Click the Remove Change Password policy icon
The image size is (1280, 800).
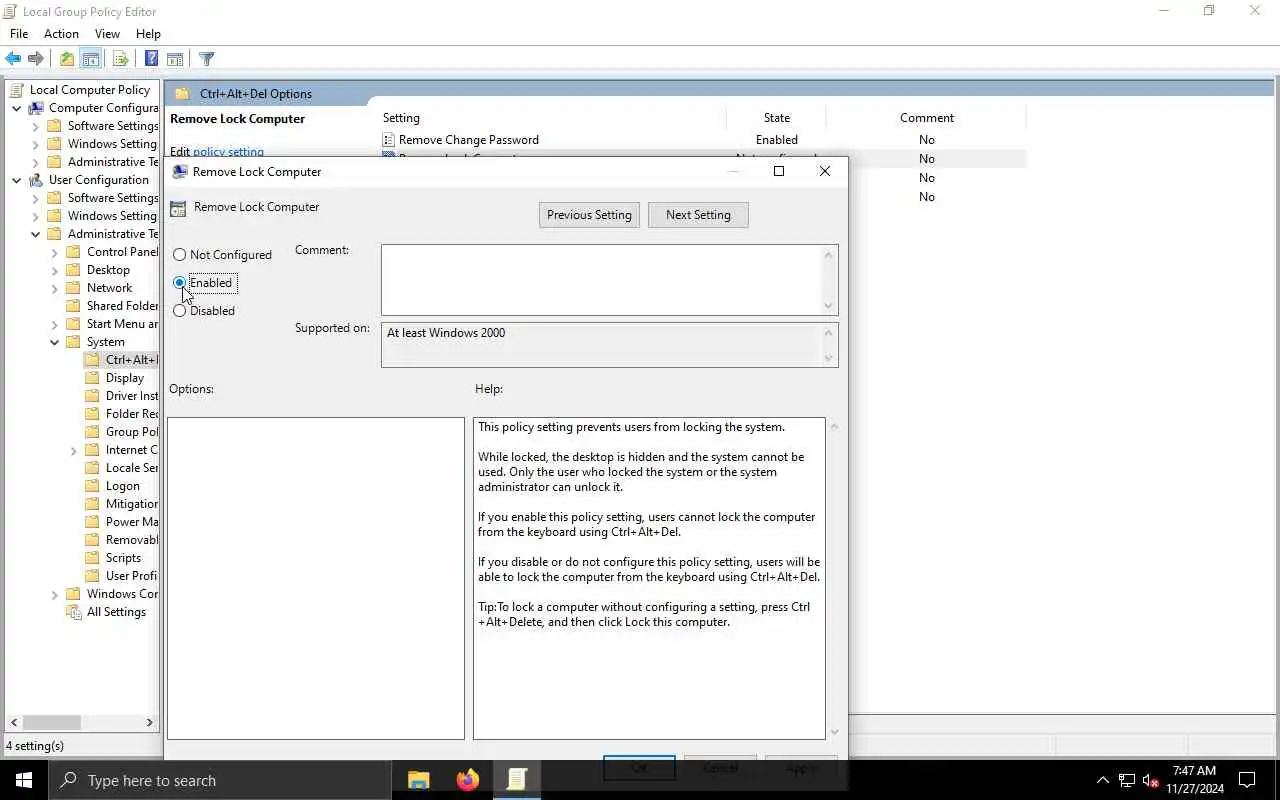pyautogui.click(x=389, y=140)
